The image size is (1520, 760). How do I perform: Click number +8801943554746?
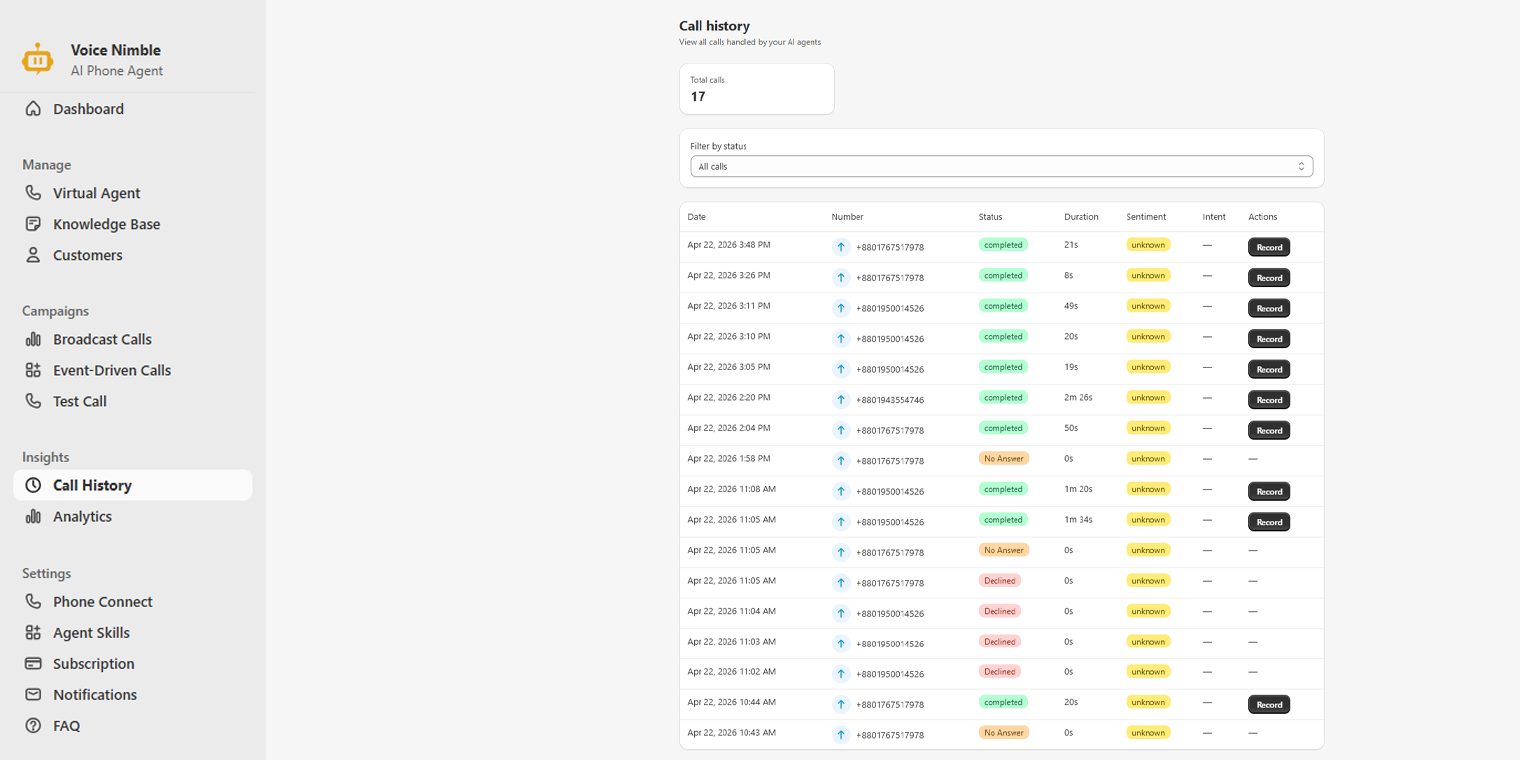point(890,400)
